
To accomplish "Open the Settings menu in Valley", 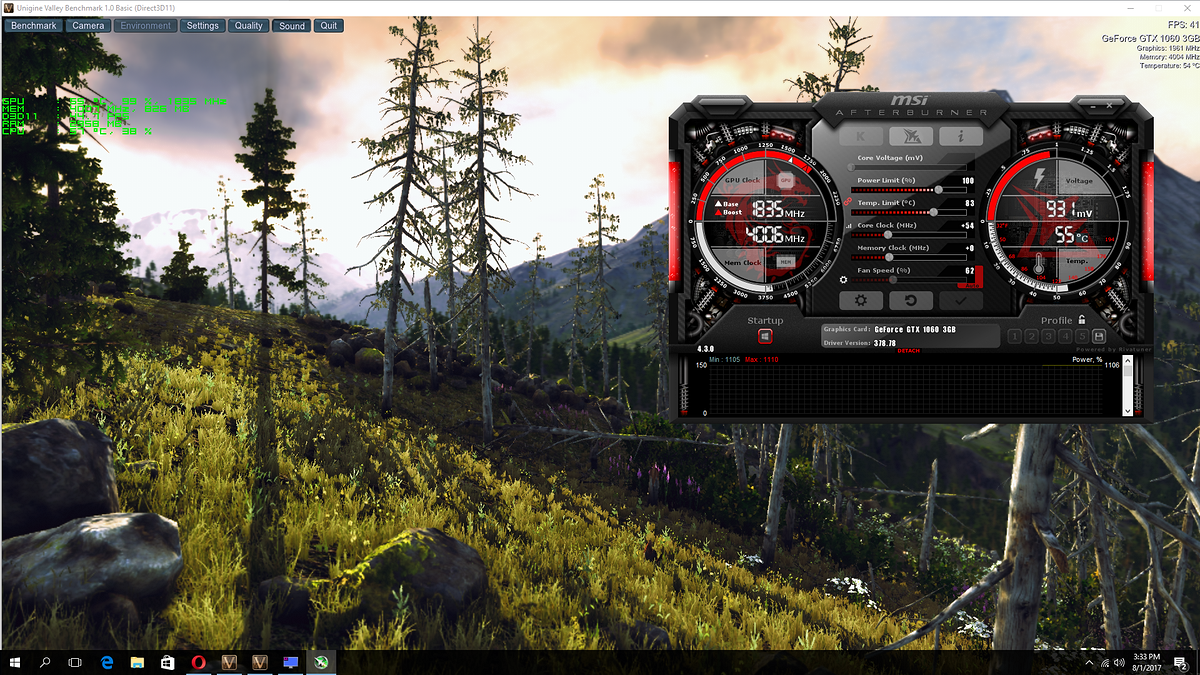I will click(202, 26).
